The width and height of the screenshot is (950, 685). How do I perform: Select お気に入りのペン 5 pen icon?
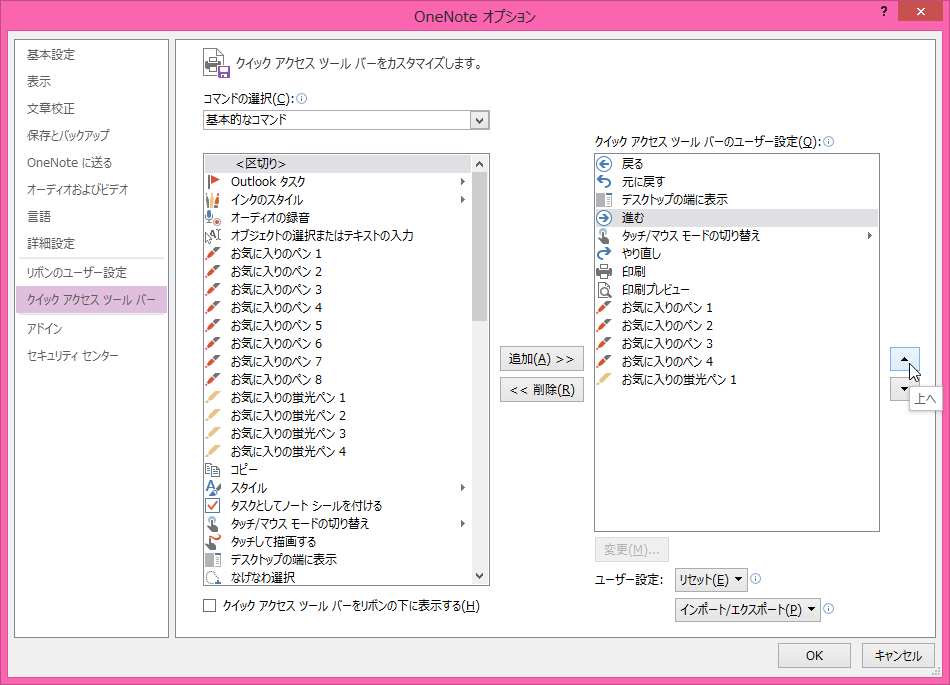pos(213,325)
